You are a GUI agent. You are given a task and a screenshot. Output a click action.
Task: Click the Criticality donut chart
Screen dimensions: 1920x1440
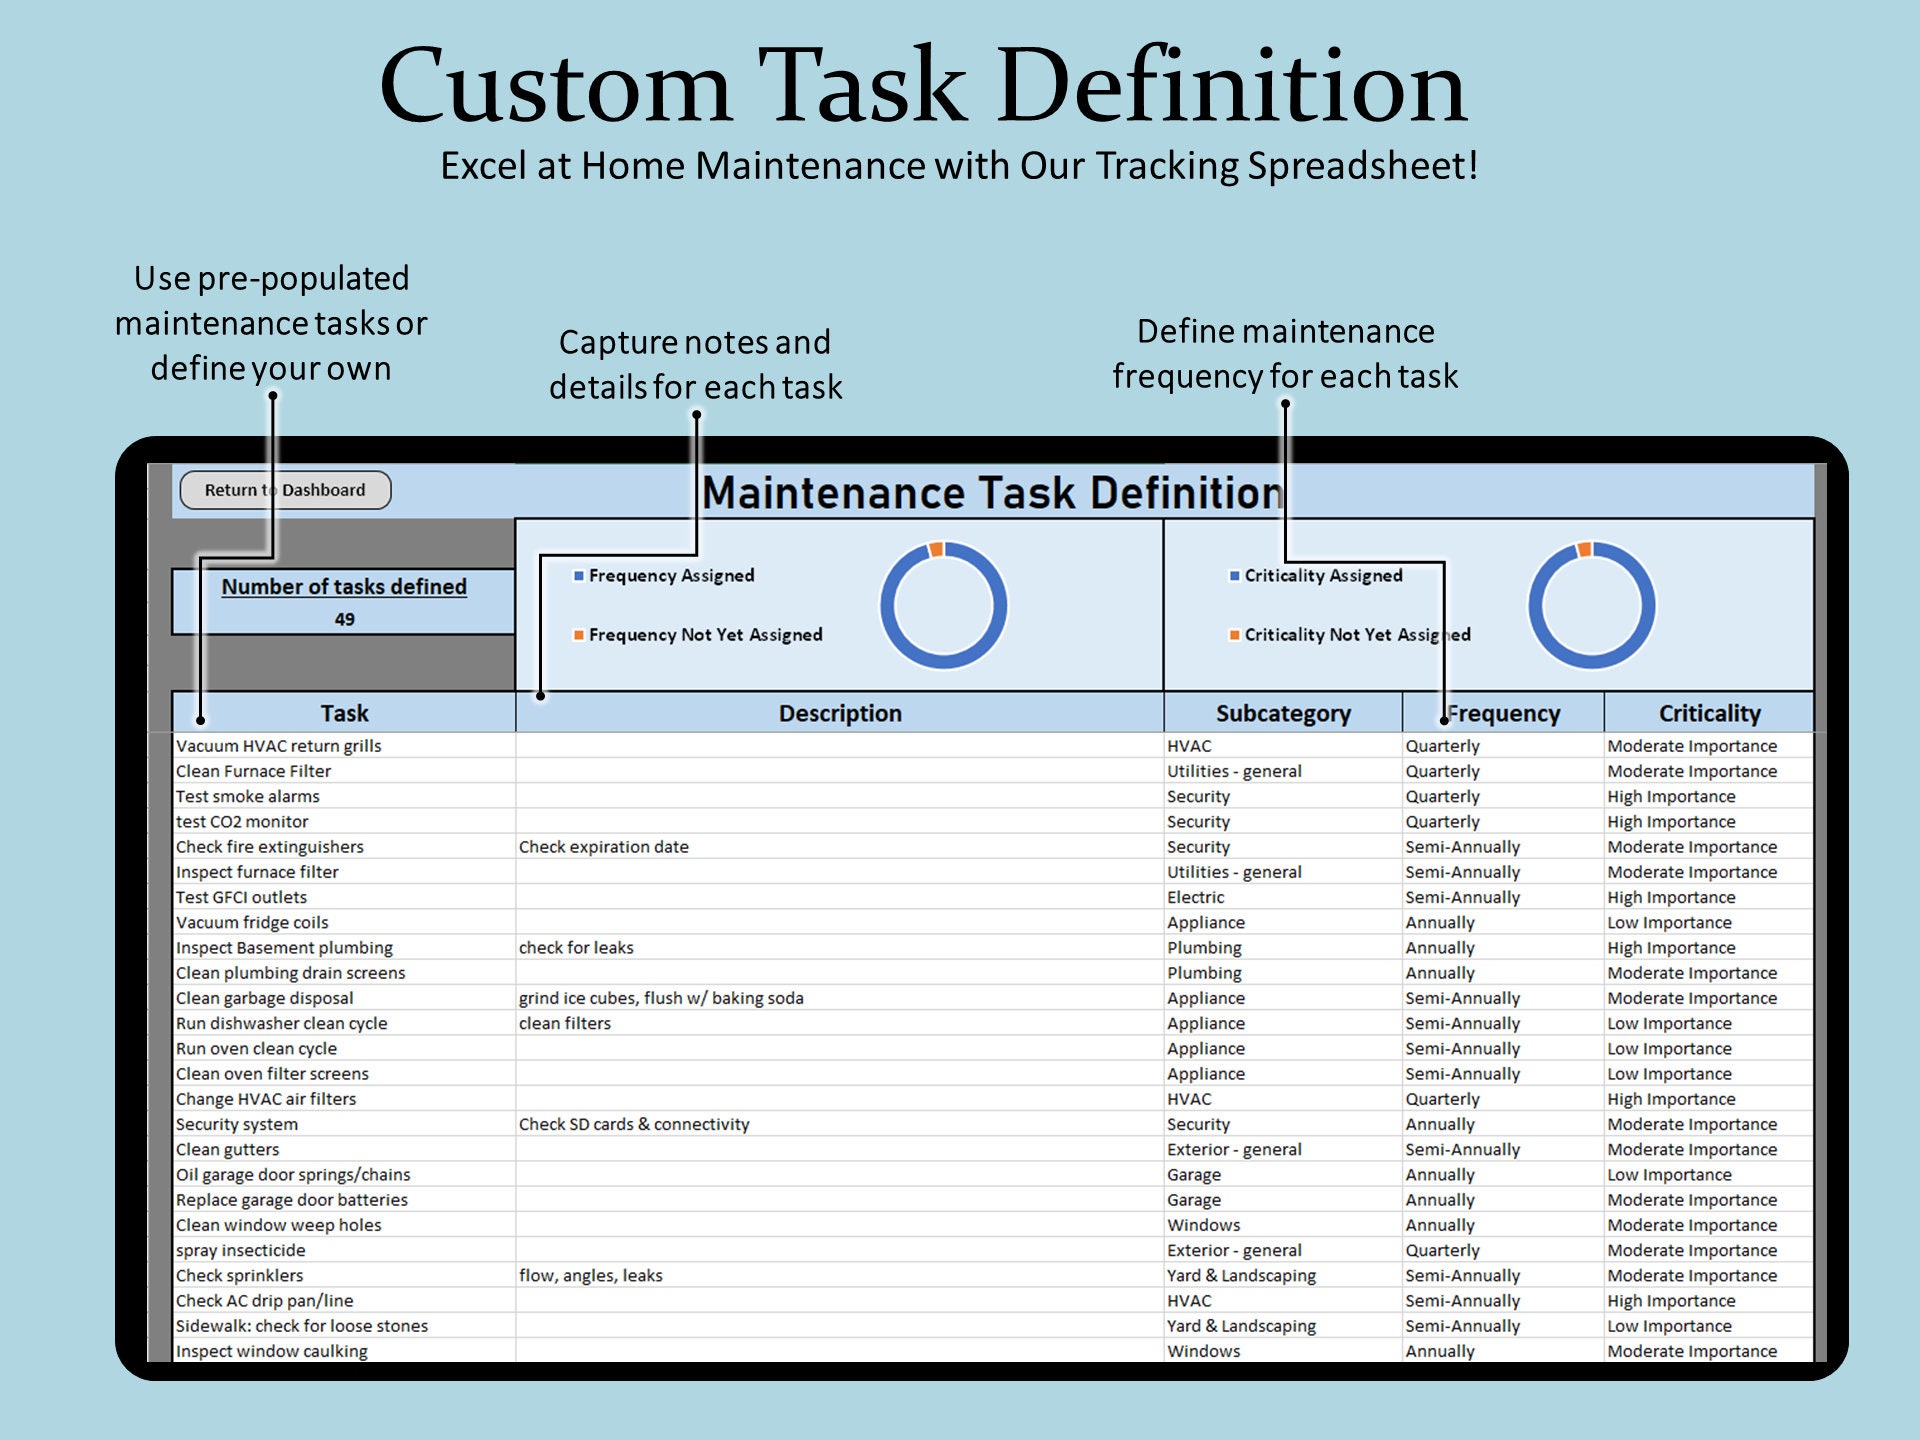(1591, 605)
